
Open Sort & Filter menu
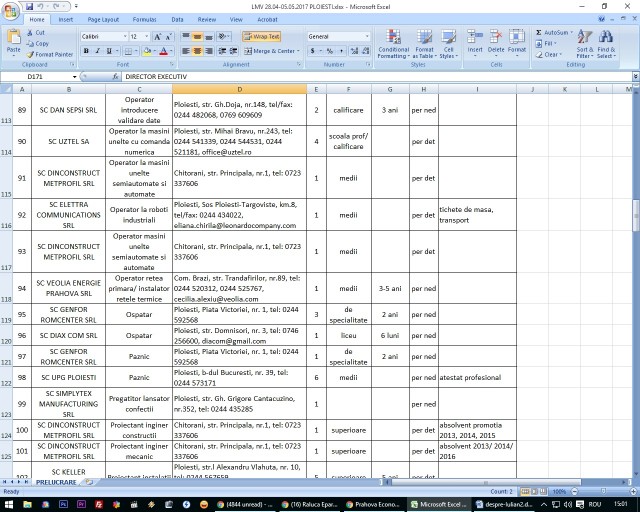point(584,44)
